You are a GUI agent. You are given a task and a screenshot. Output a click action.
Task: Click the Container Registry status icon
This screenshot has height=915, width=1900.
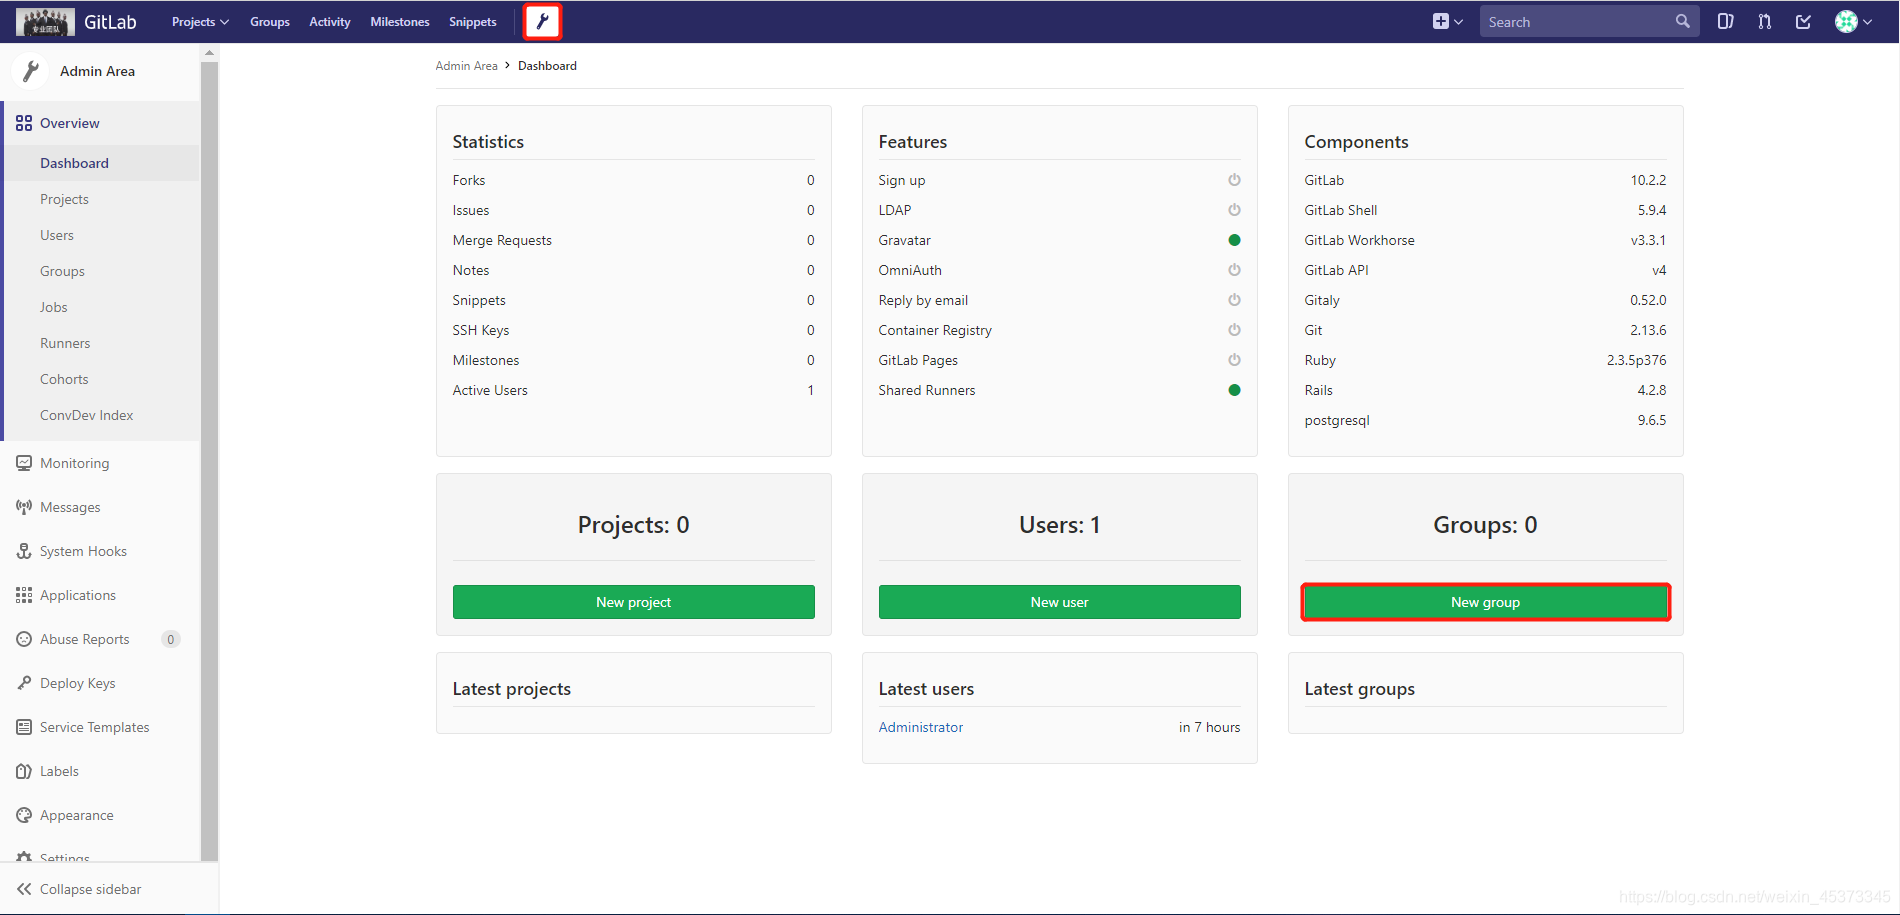pos(1234,330)
